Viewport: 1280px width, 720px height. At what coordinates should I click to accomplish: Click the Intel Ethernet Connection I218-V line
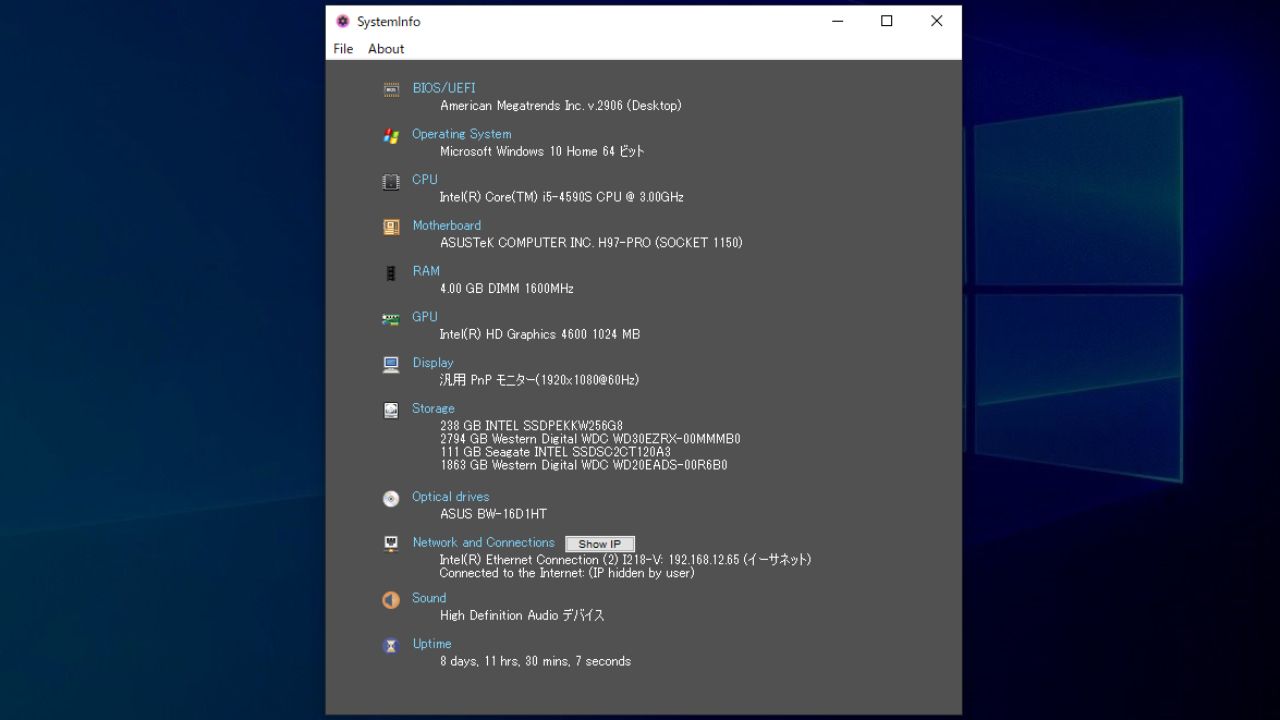tap(625, 560)
